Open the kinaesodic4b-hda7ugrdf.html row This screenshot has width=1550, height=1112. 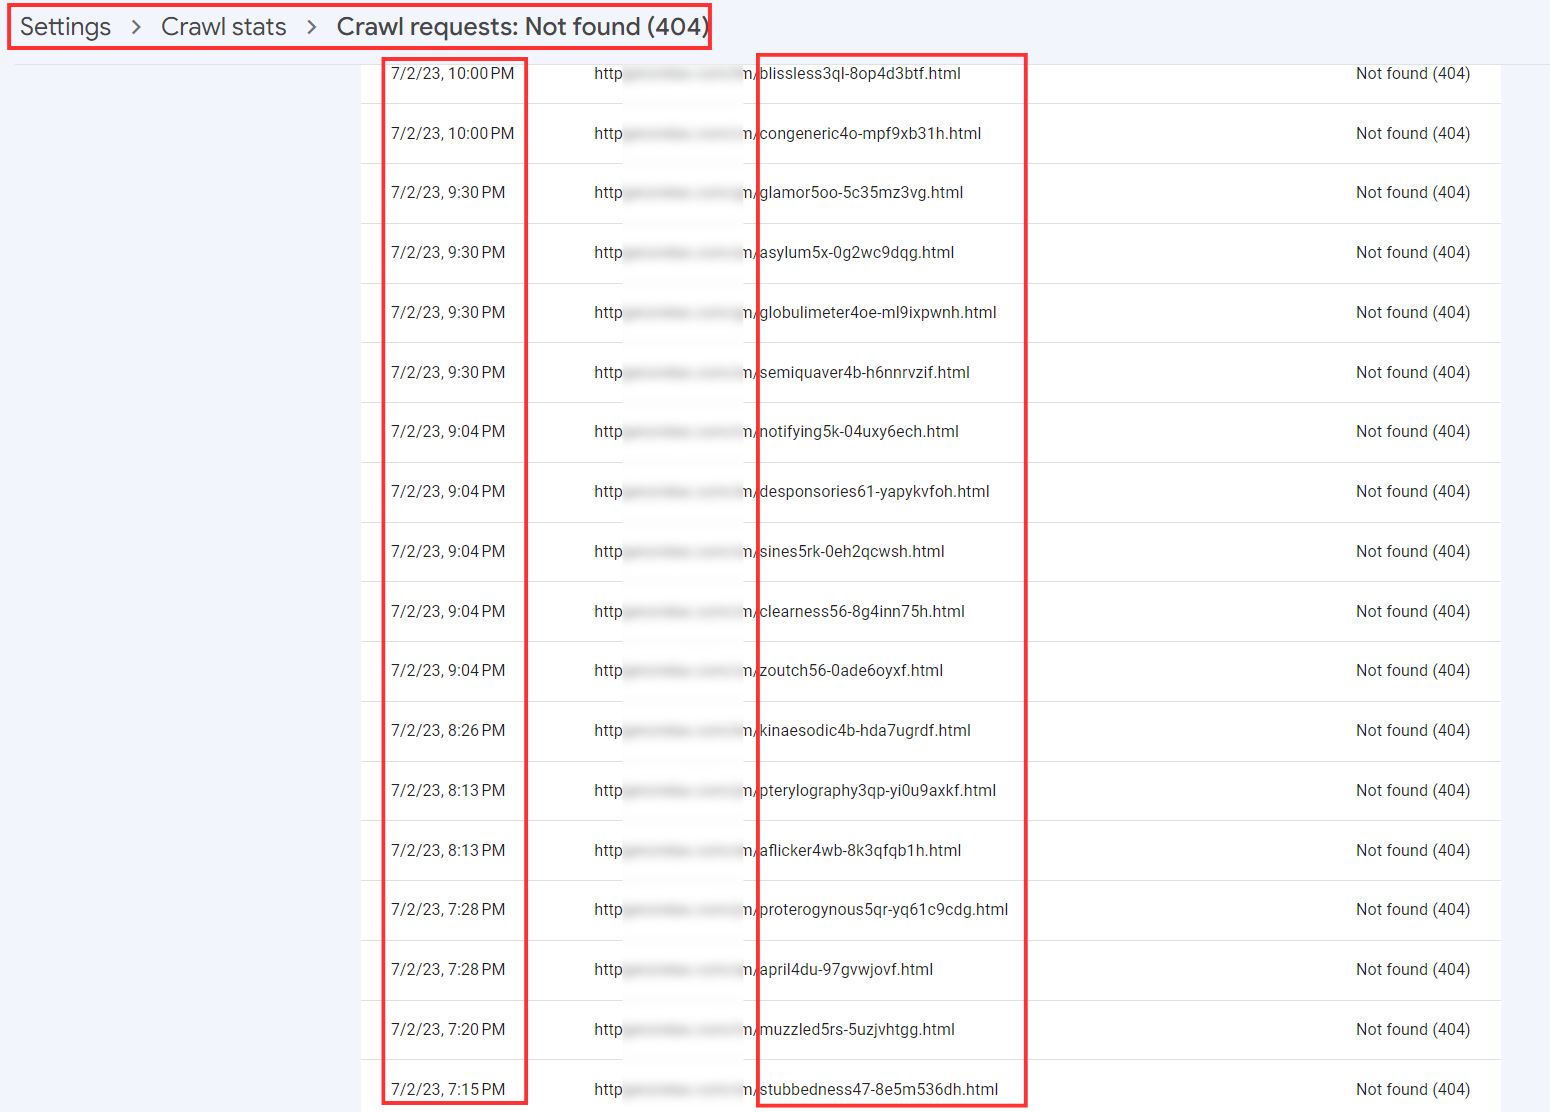pos(930,731)
